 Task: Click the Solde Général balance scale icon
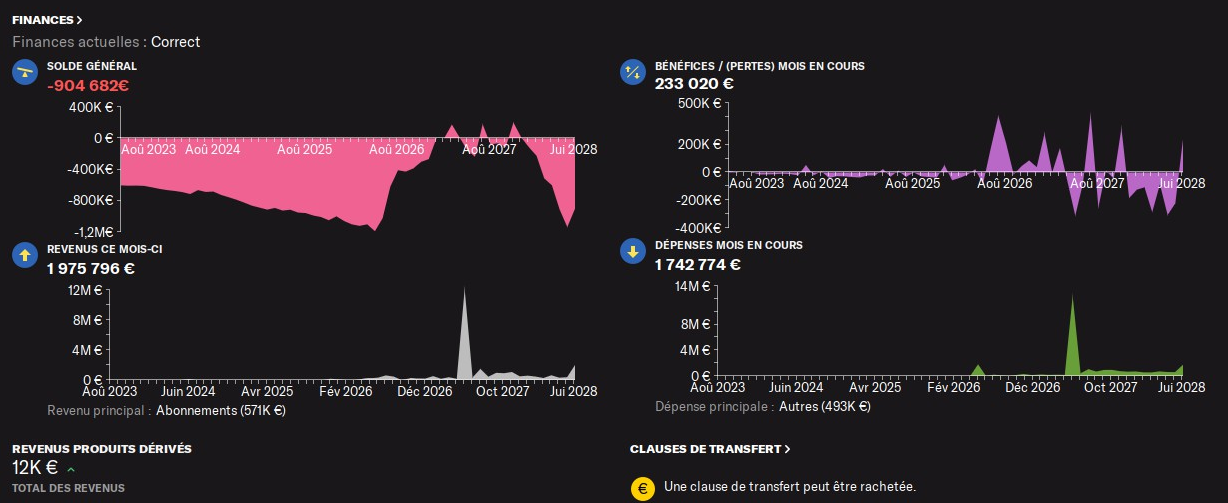(x=25, y=72)
